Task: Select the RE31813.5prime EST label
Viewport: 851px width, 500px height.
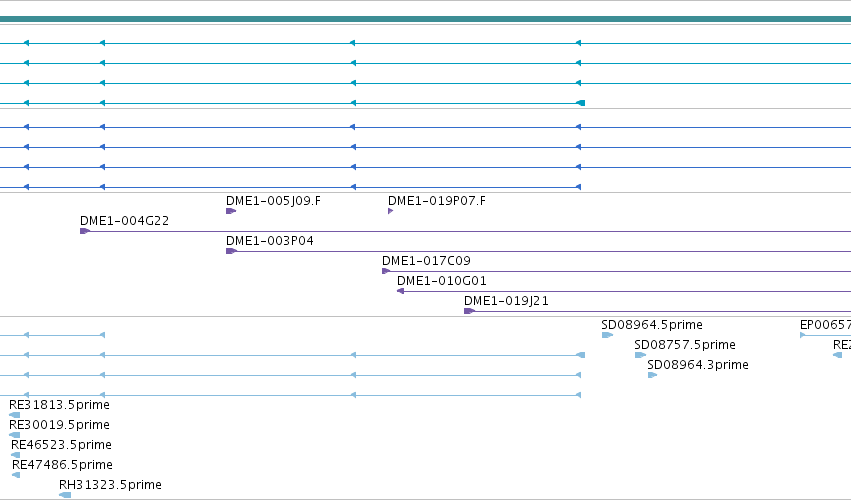Action: click(59, 405)
